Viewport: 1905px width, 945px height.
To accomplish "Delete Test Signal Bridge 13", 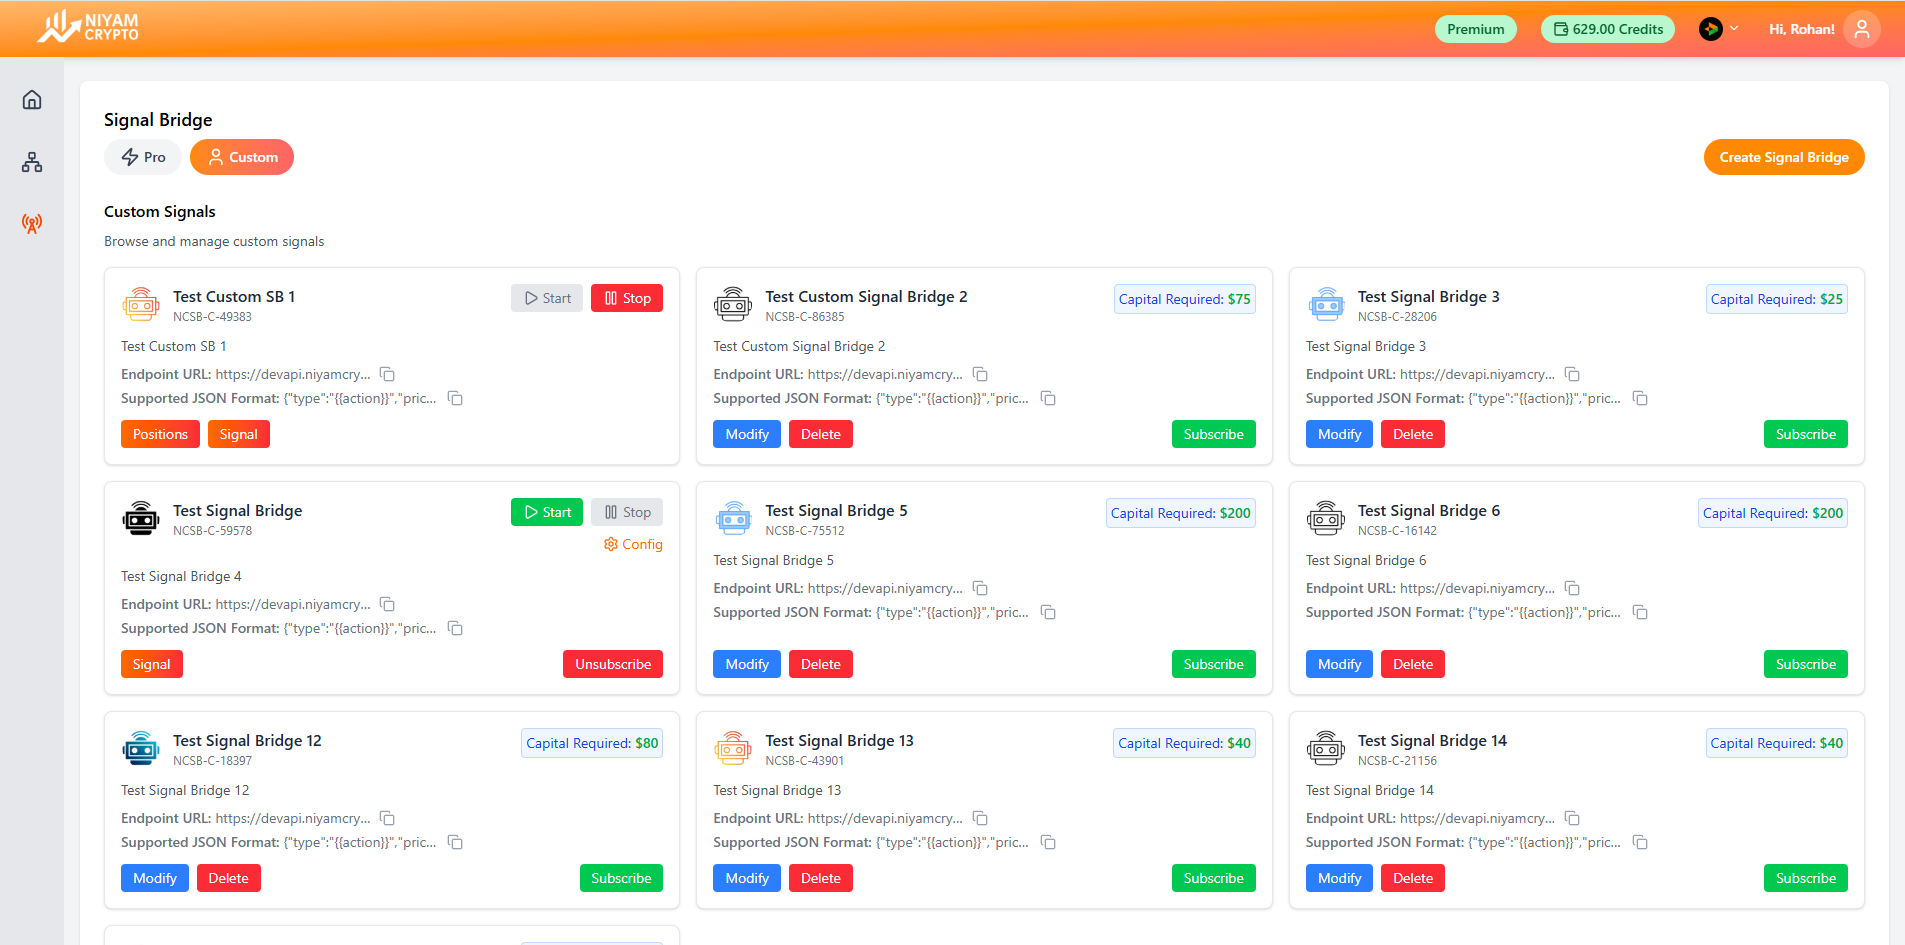I will (x=820, y=878).
